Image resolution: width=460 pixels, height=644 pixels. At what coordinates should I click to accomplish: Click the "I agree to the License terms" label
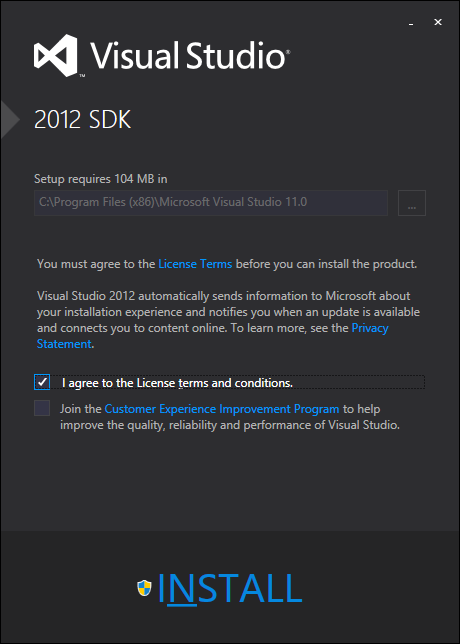tap(177, 383)
